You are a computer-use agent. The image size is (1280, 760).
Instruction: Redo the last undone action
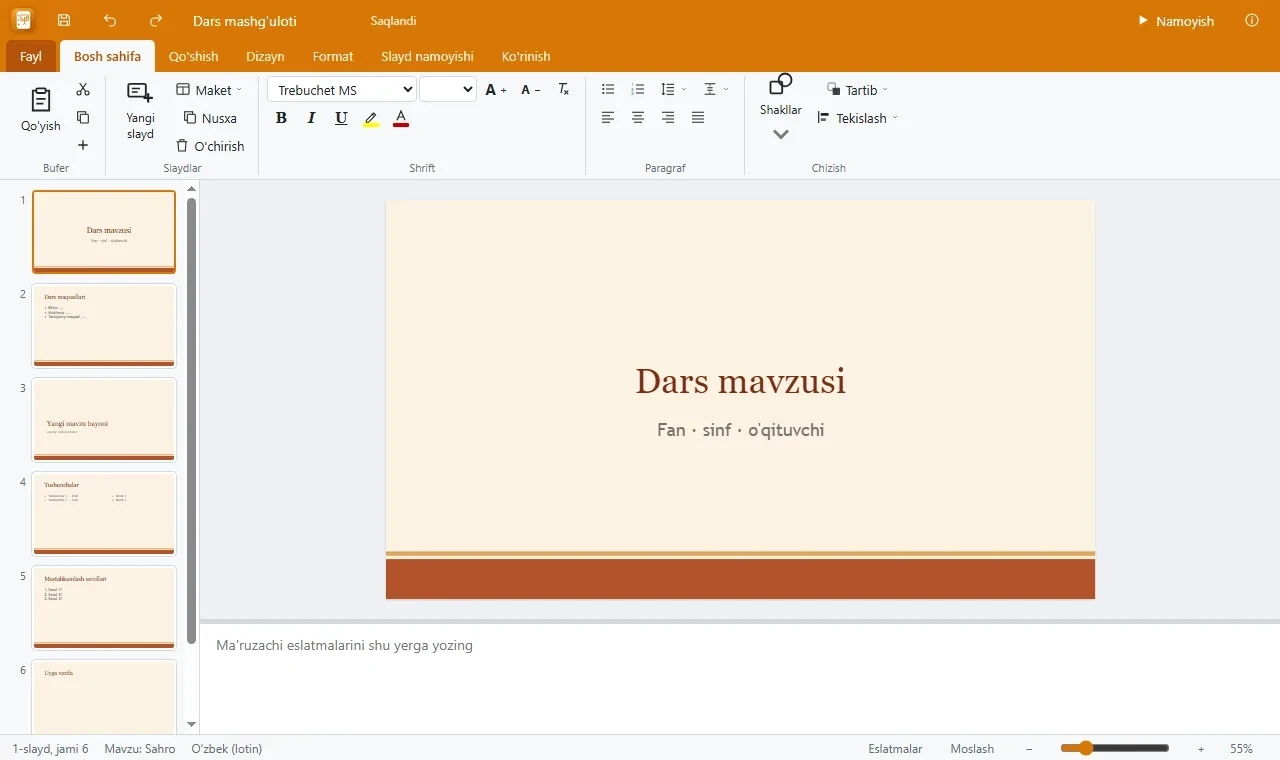tap(156, 20)
